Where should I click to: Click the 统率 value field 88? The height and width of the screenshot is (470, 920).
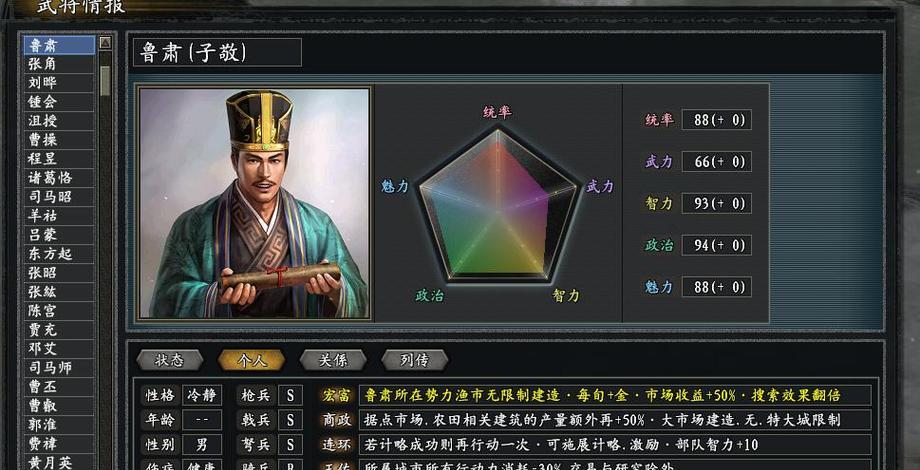[716, 120]
